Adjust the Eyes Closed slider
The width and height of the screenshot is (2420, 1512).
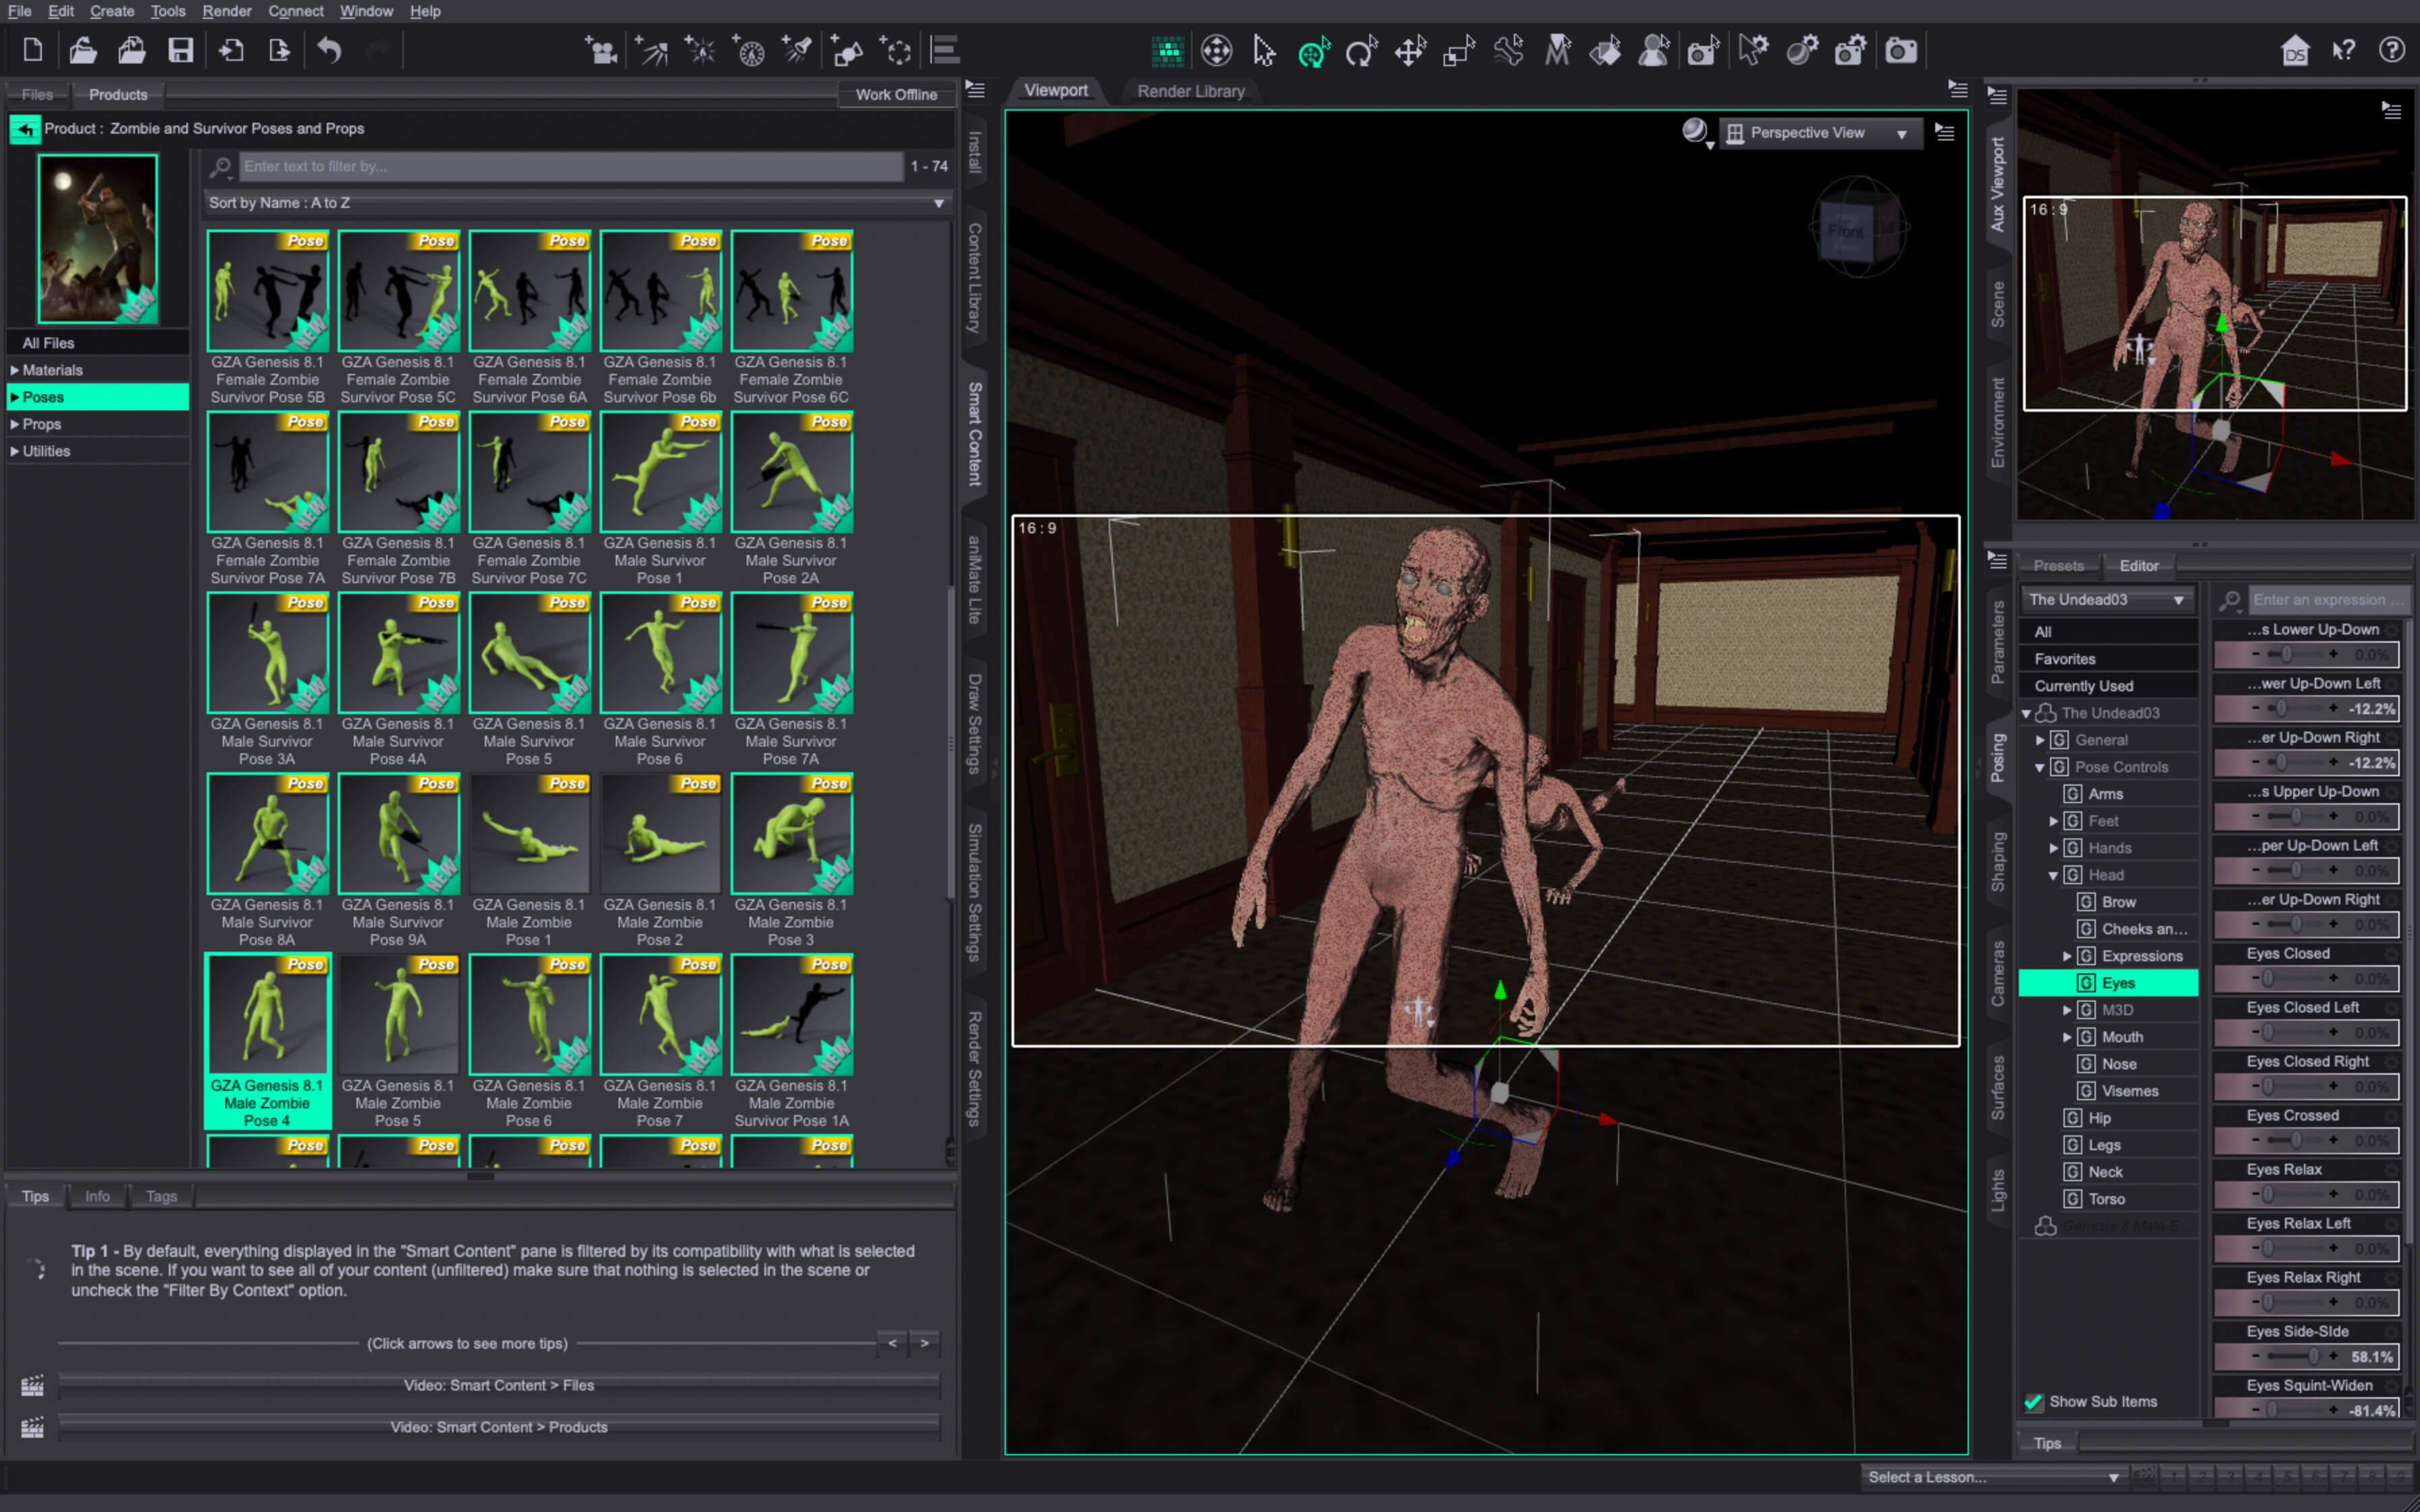click(x=2306, y=979)
